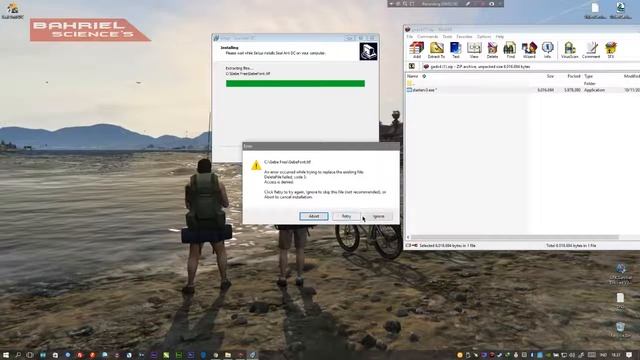Click the Type column header in WinRAR
This screenshot has width=640, height=360.
pos(588,76)
